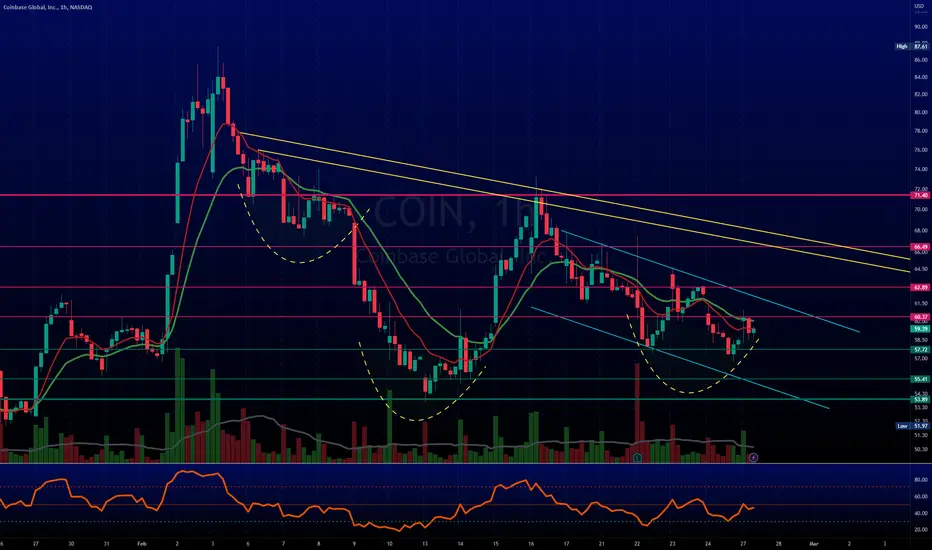Click the 27 date label near right side
Image resolution: width=932 pixels, height=550 pixels.
pyautogui.click(x=743, y=543)
